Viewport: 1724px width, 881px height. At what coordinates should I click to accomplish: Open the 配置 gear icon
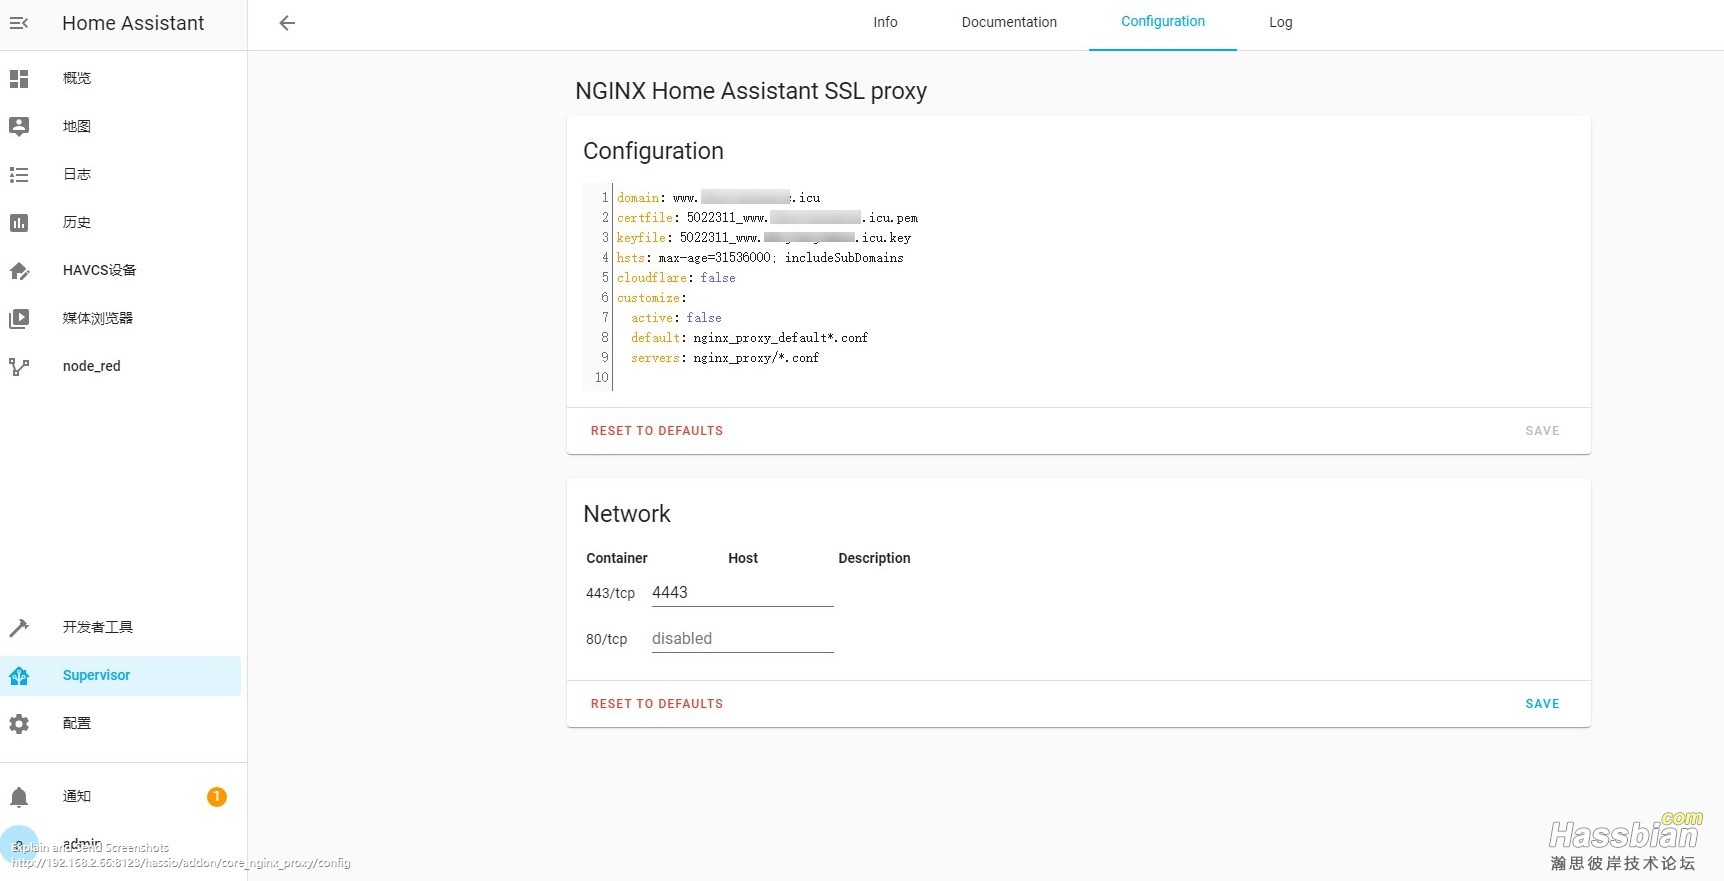click(x=19, y=724)
